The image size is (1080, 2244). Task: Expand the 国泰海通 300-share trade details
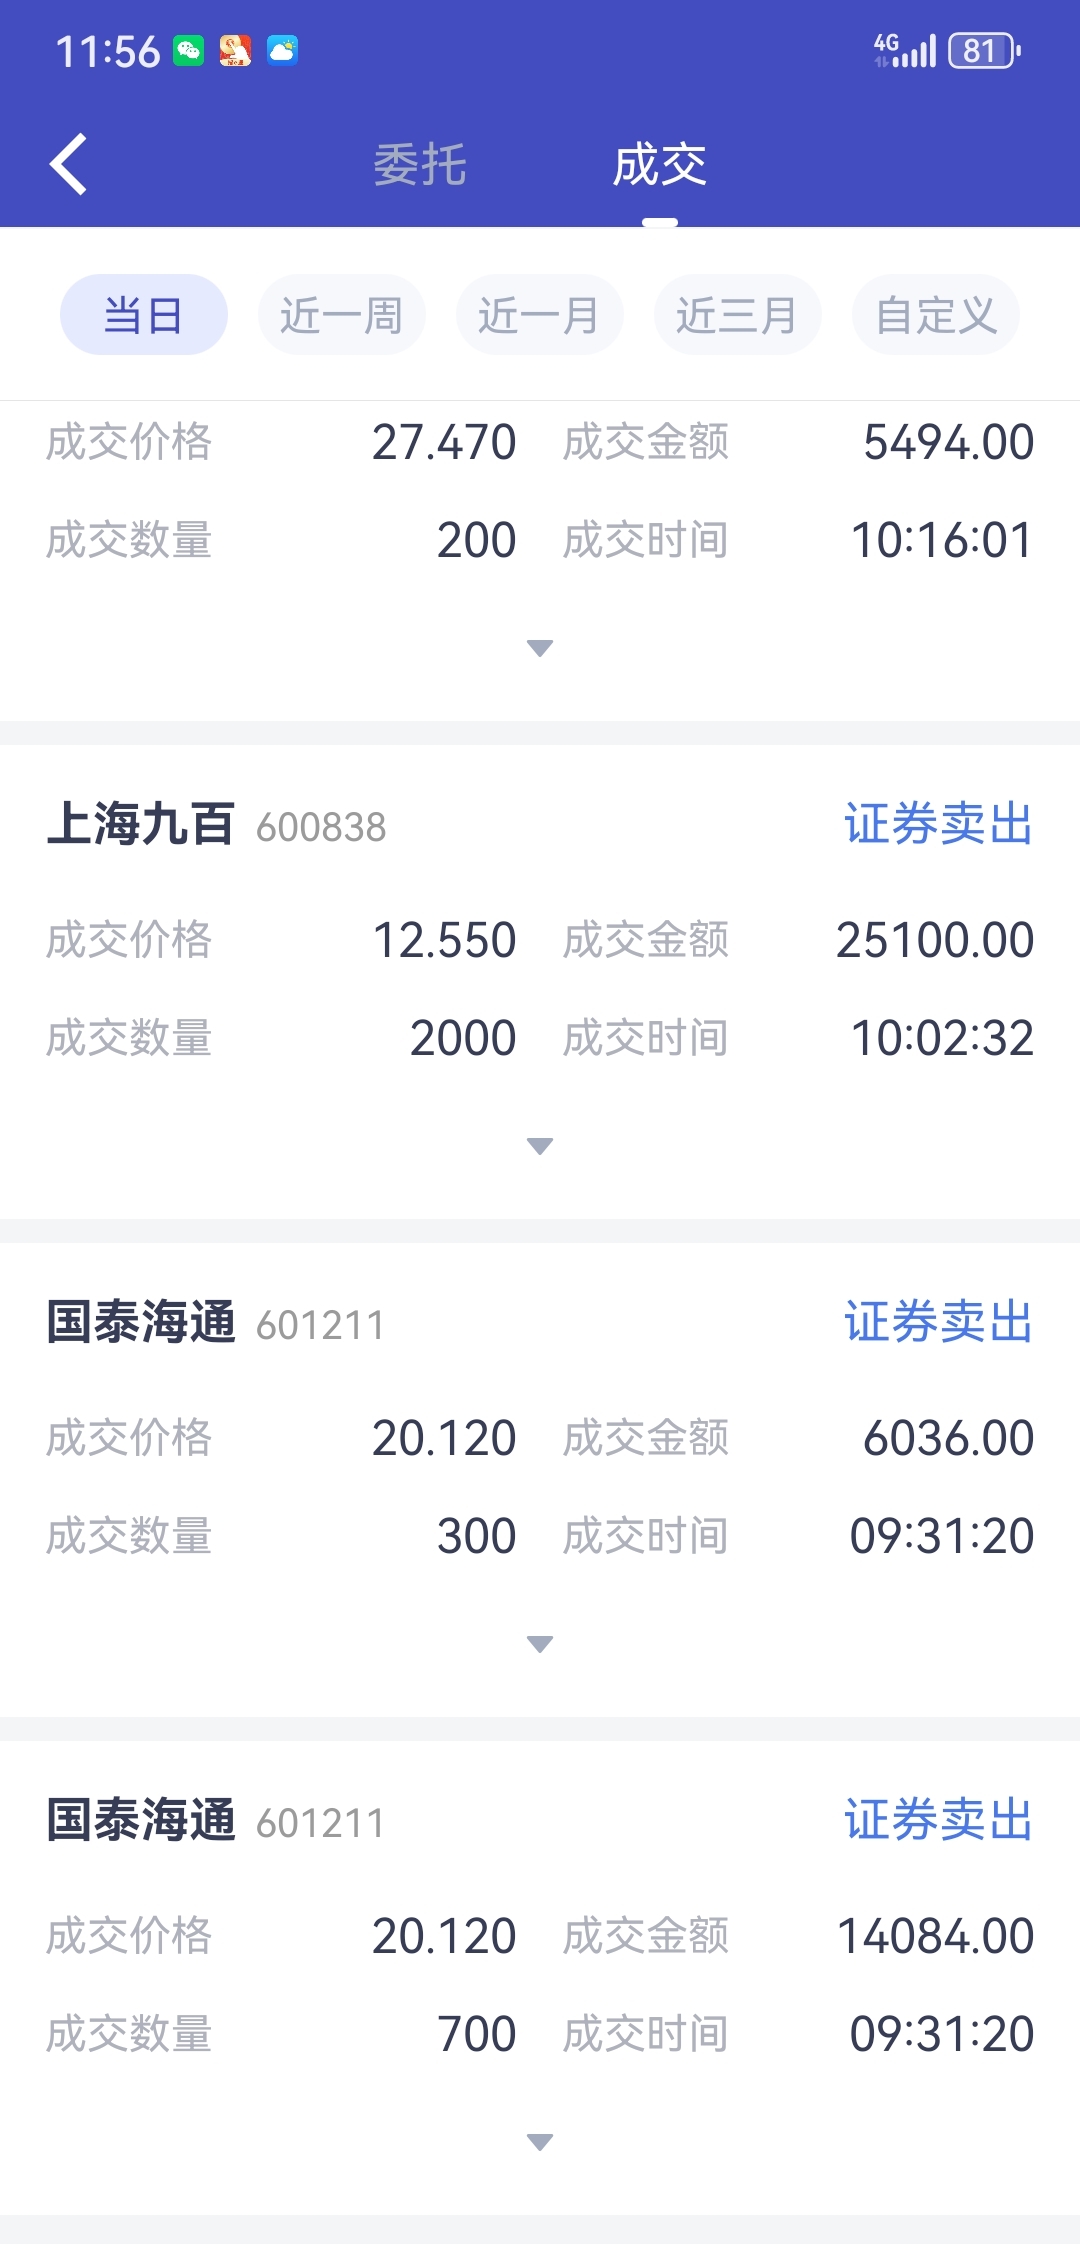pyautogui.click(x=540, y=1644)
